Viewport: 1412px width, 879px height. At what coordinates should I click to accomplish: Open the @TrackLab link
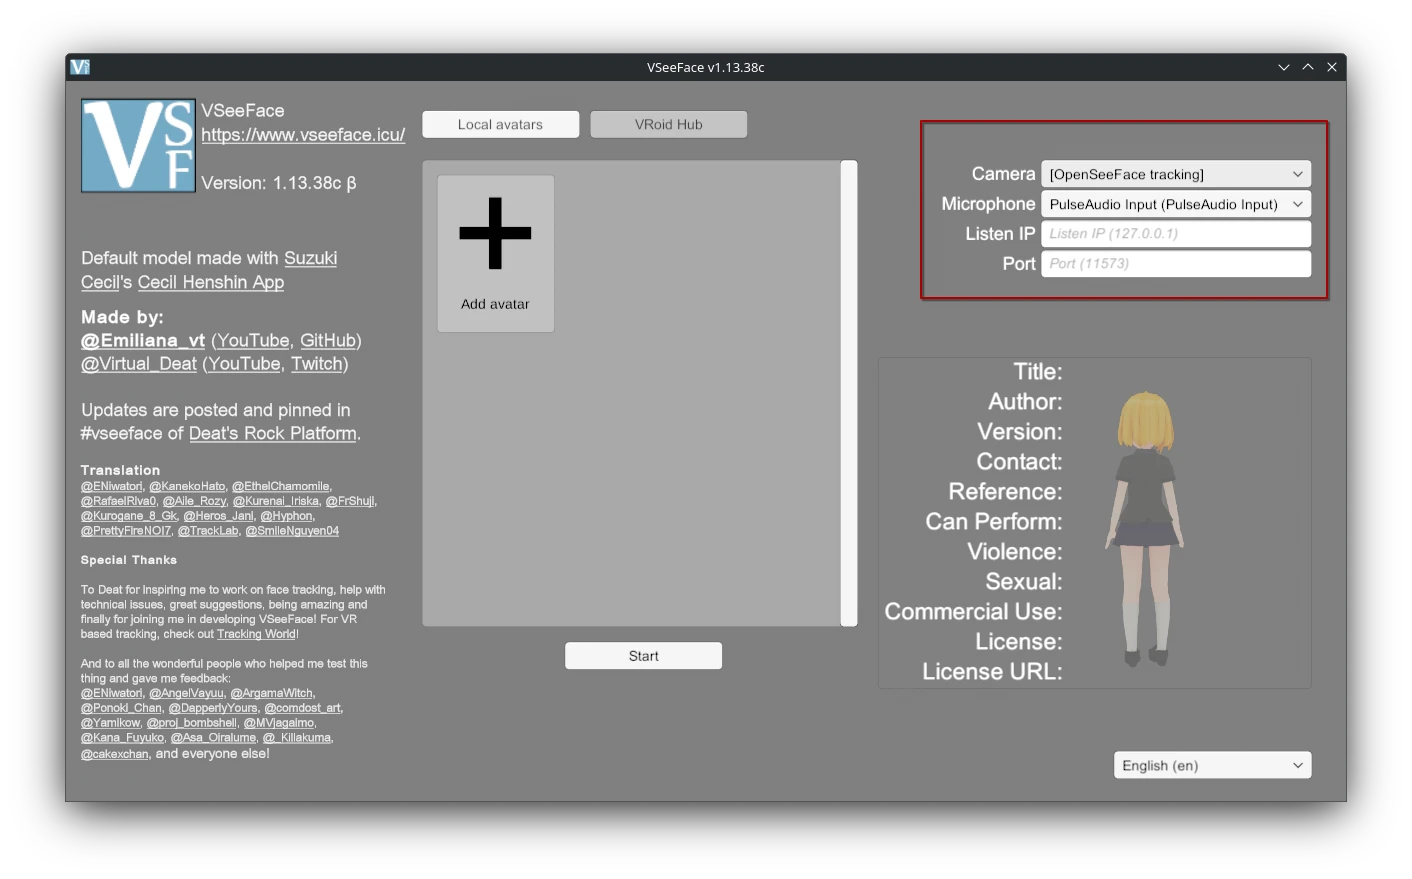(208, 531)
